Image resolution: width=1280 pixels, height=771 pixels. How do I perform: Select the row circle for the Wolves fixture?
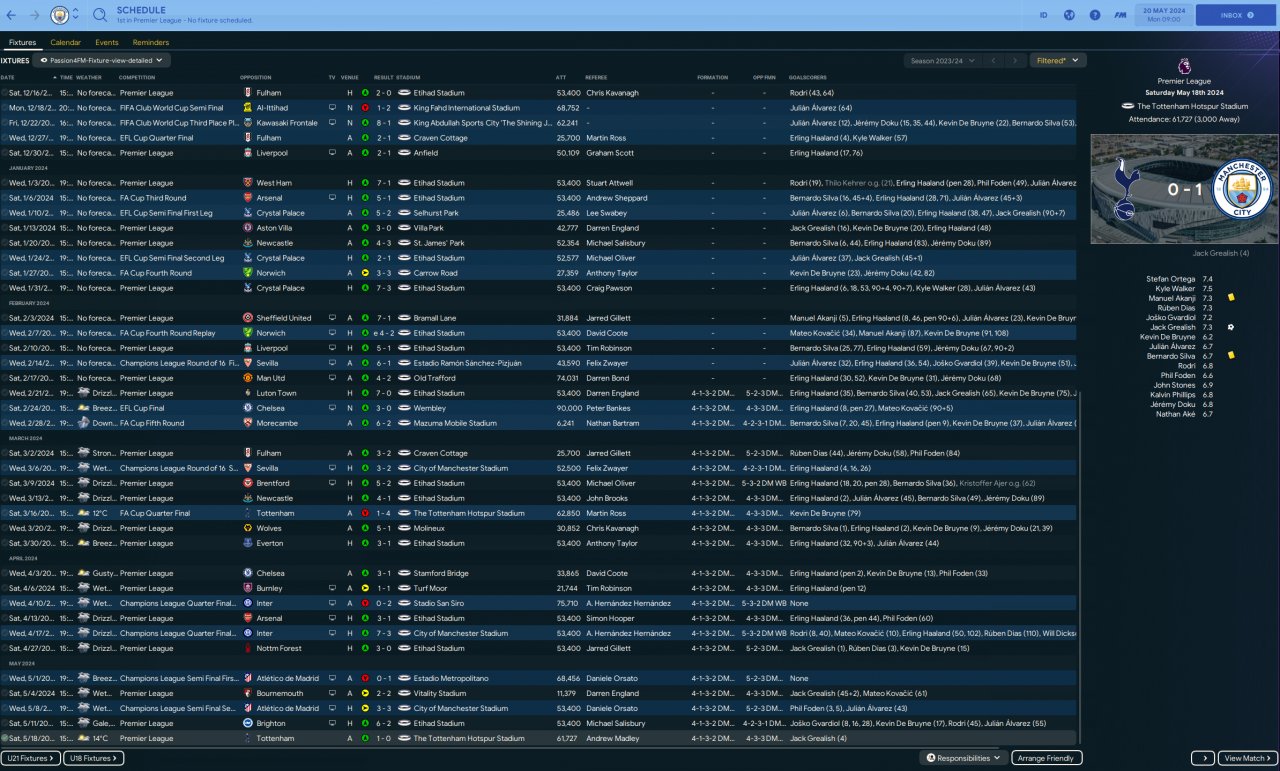(4, 528)
